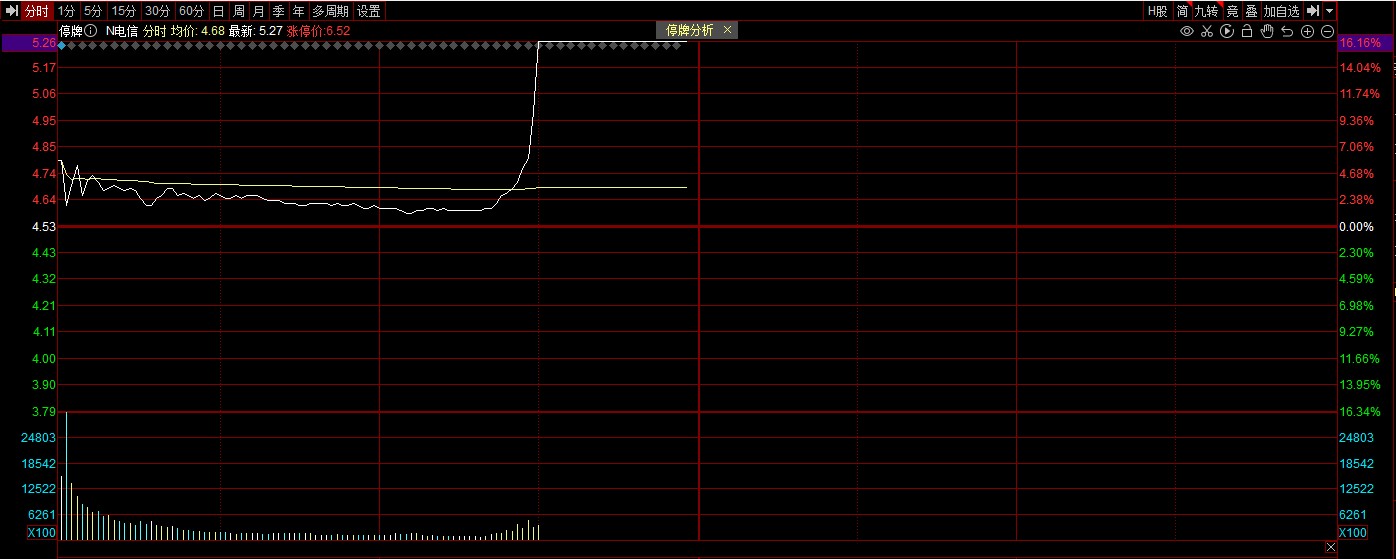Select the 年 yearly chart tab
This screenshot has height=559, width=1396.
tap(298, 11)
